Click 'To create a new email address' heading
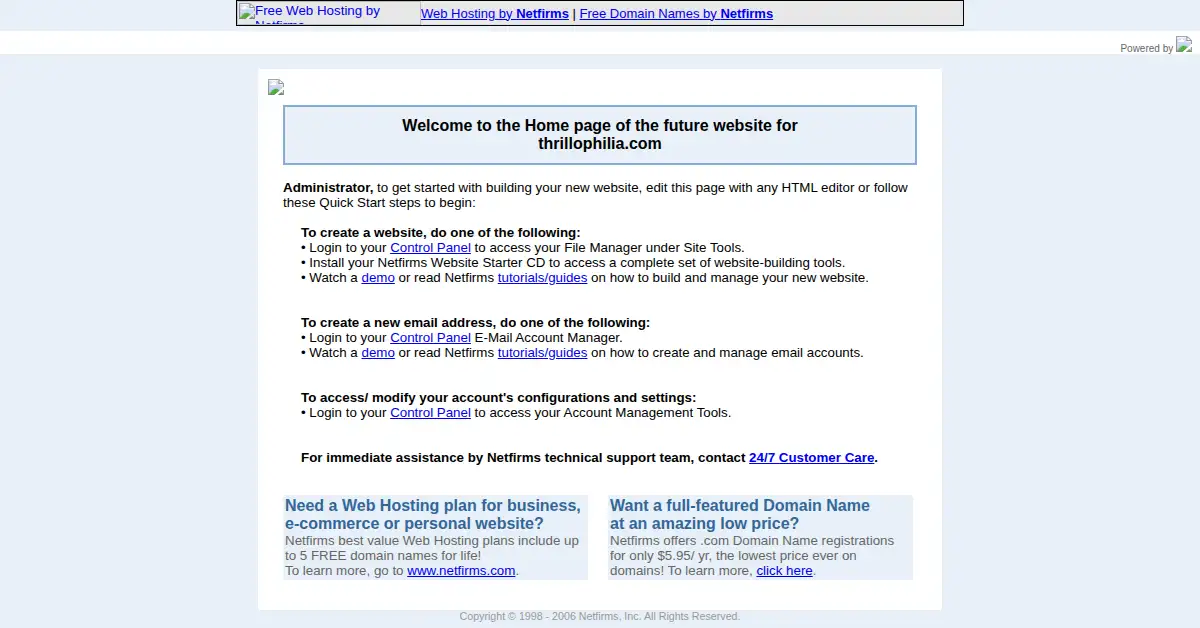The height and width of the screenshot is (628, 1200). [x=475, y=323]
